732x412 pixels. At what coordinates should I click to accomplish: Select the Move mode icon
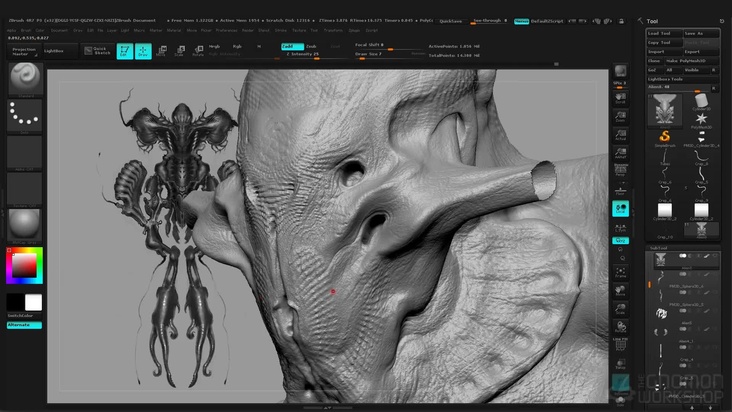coord(162,51)
